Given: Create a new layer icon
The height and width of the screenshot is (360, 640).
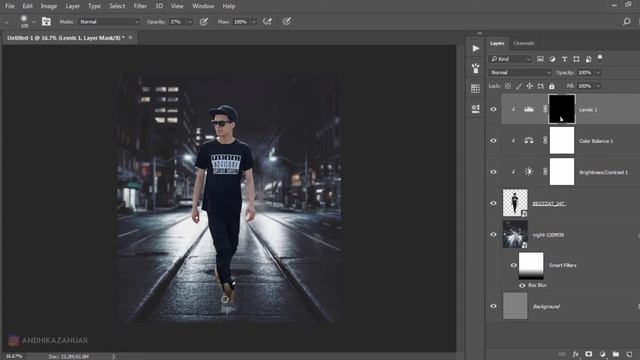Looking at the screenshot, I should 629,354.
